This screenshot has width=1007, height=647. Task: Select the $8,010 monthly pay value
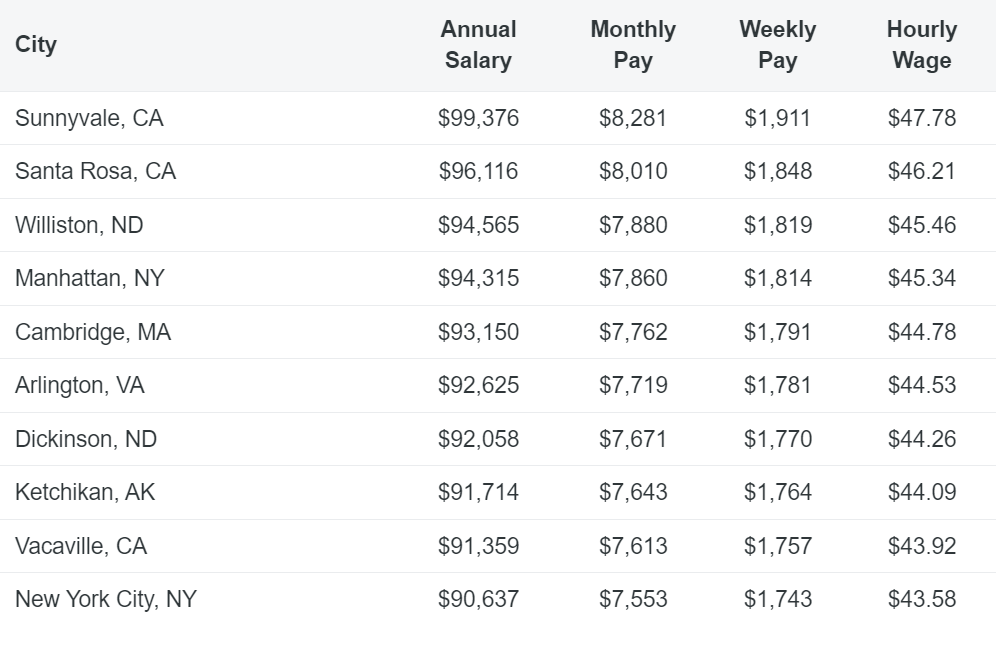(x=632, y=171)
